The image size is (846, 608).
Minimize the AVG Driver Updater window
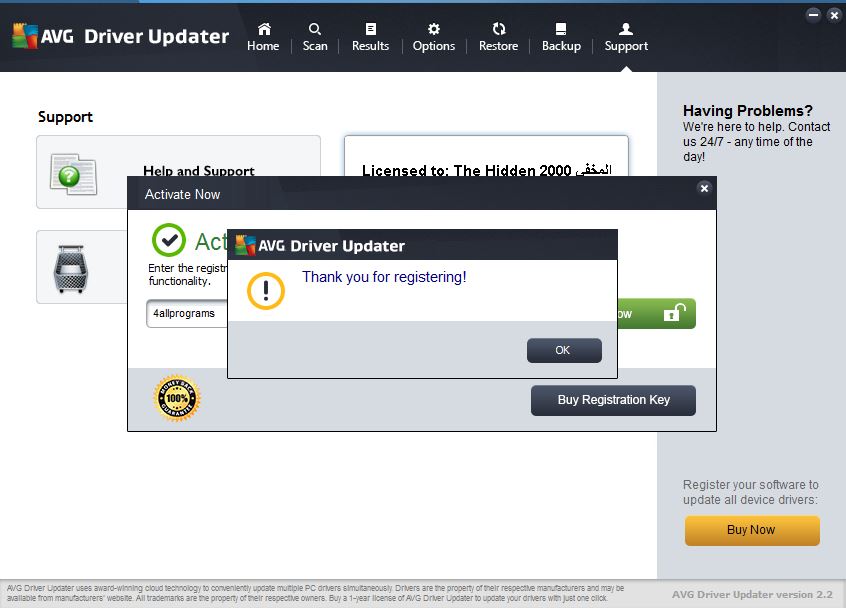813,15
